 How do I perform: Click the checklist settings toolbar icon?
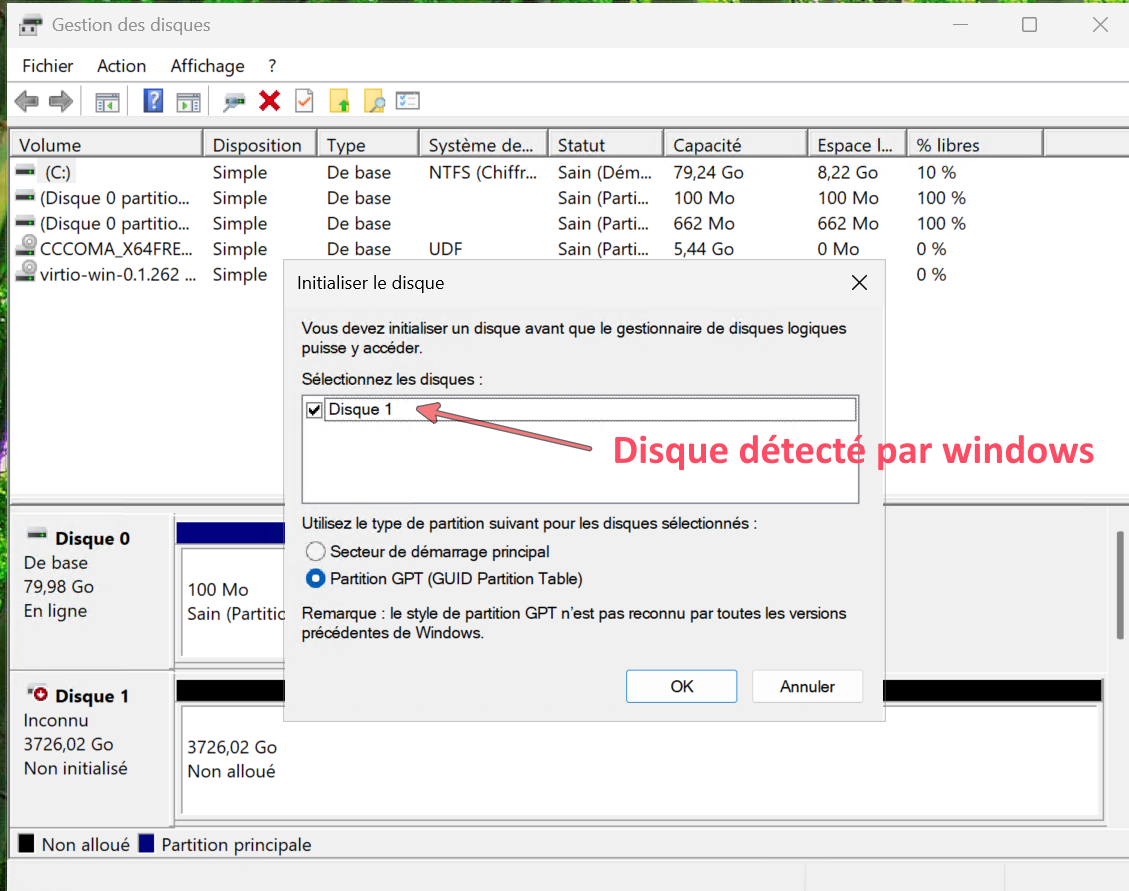408,101
